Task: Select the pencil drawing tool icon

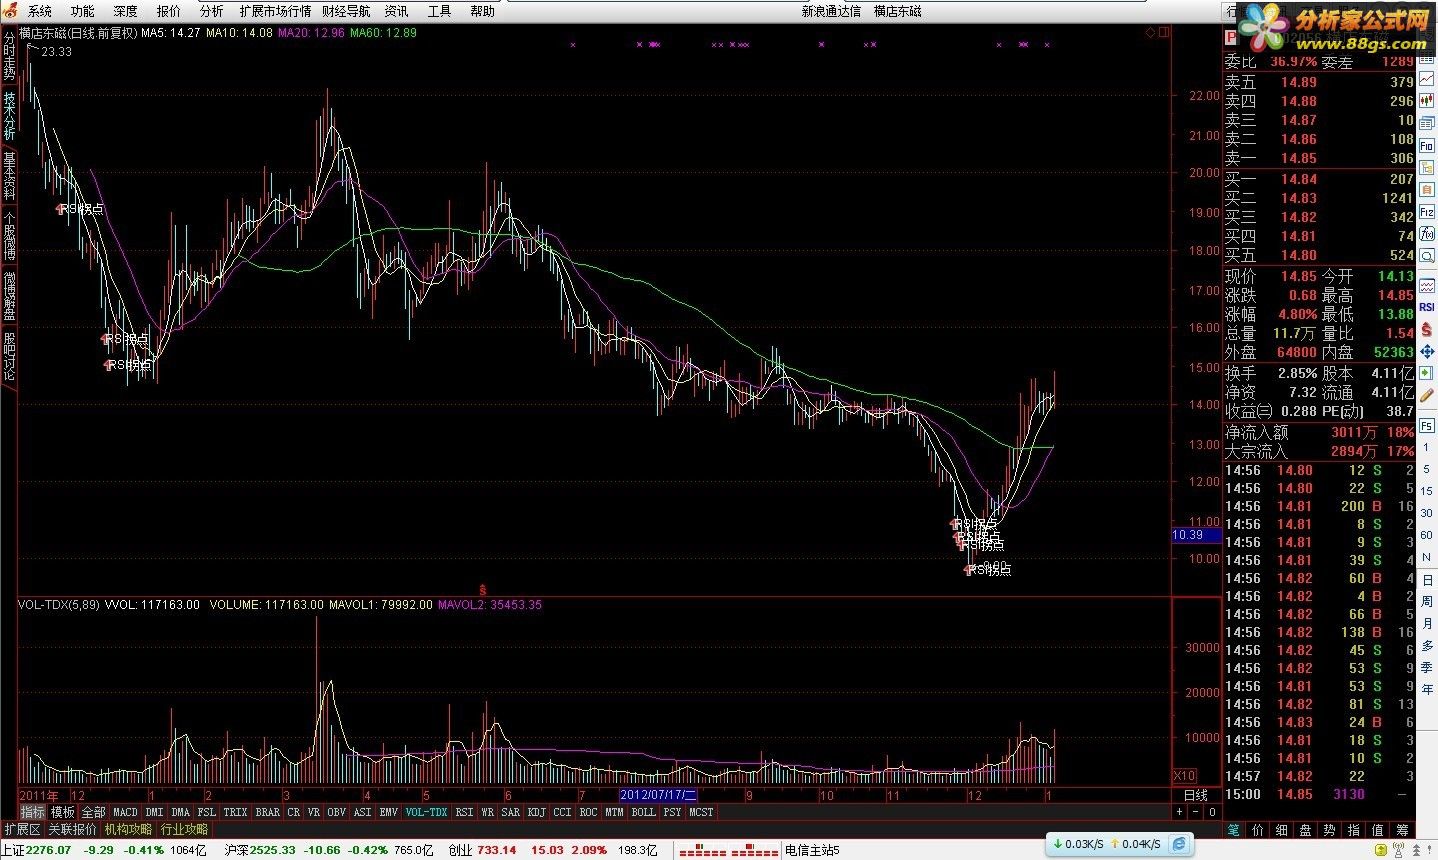Action: point(1427,394)
